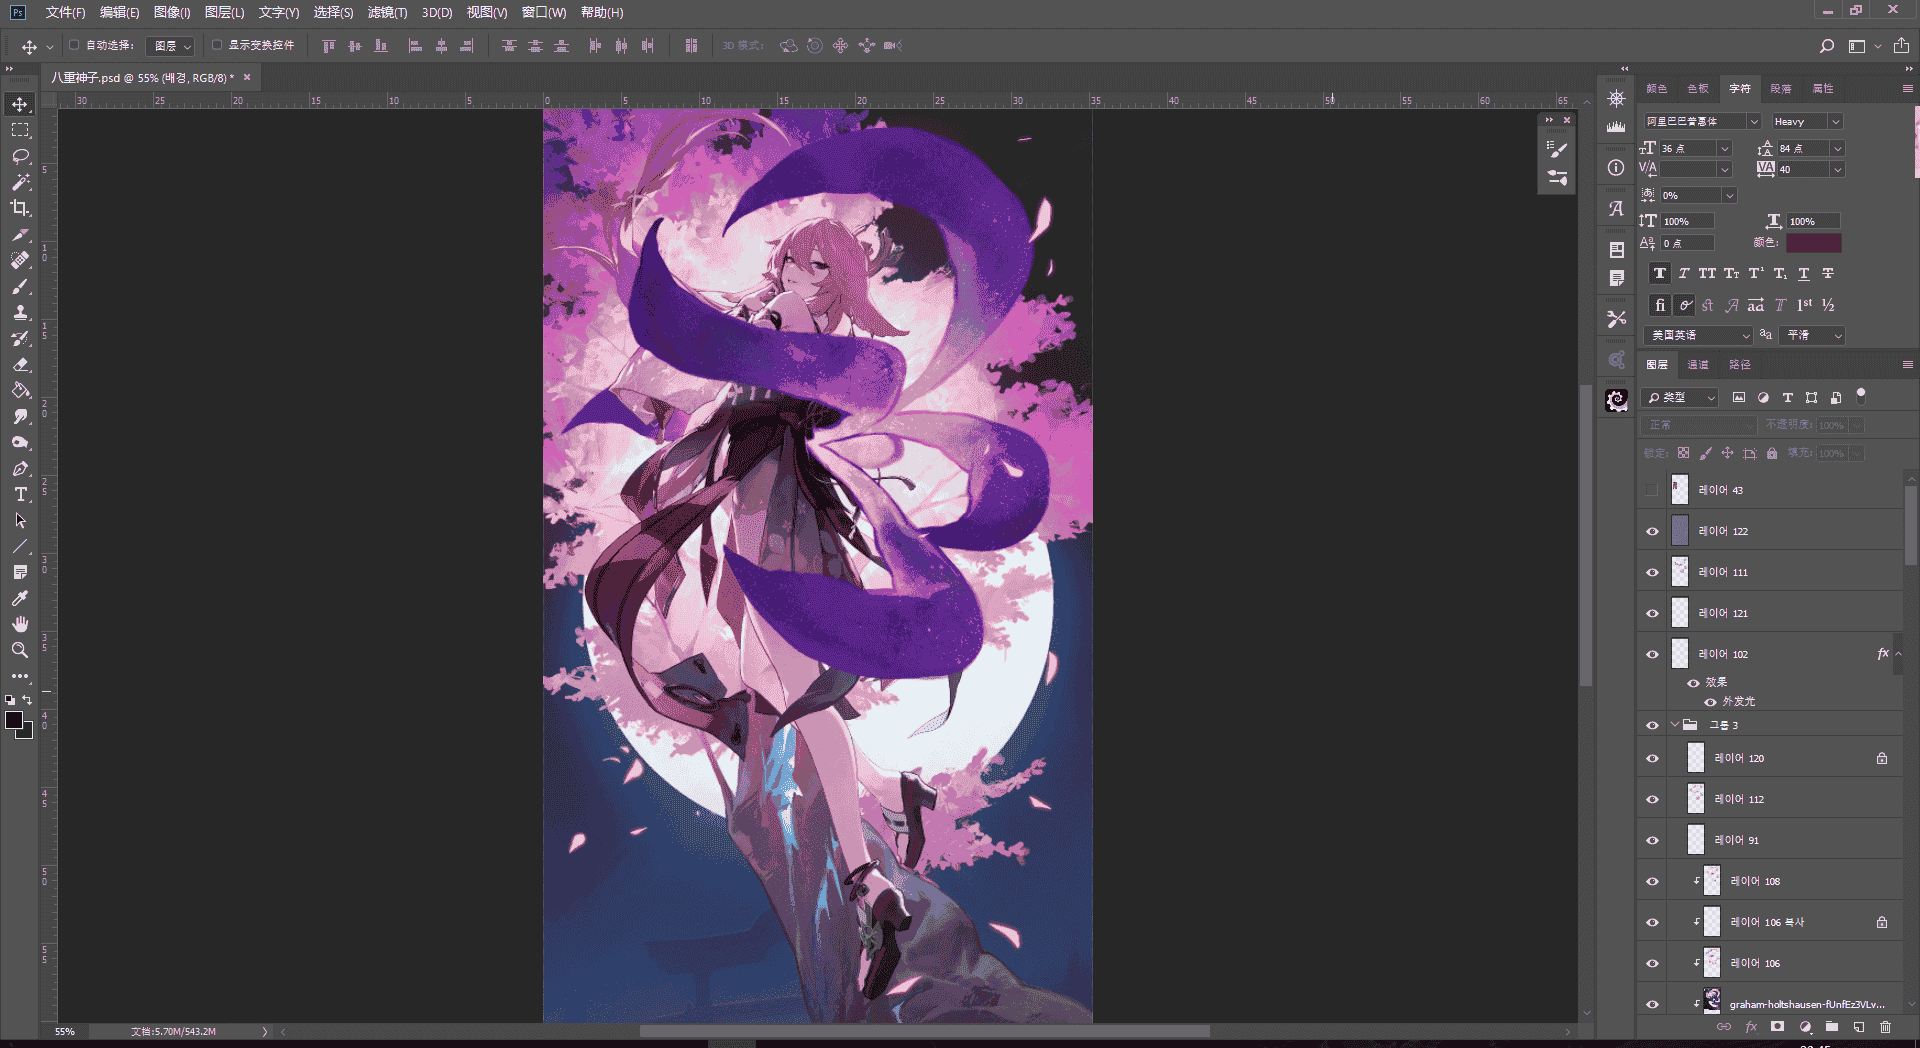Enable the auto-select checkbox
This screenshot has width=1920, height=1048.
click(x=74, y=45)
